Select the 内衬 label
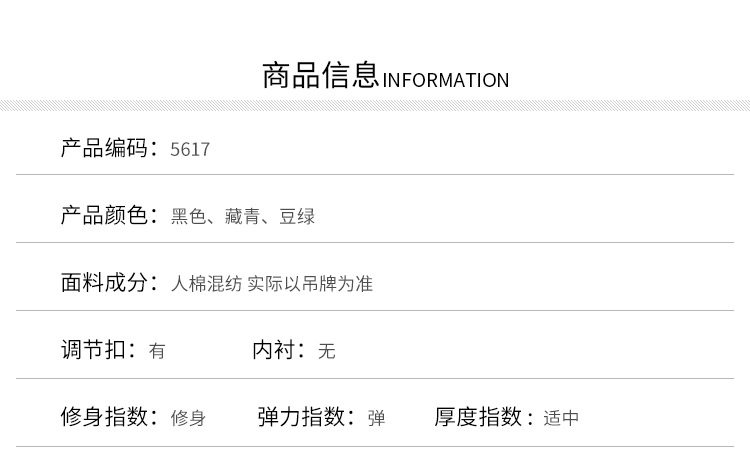 coord(273,351)
